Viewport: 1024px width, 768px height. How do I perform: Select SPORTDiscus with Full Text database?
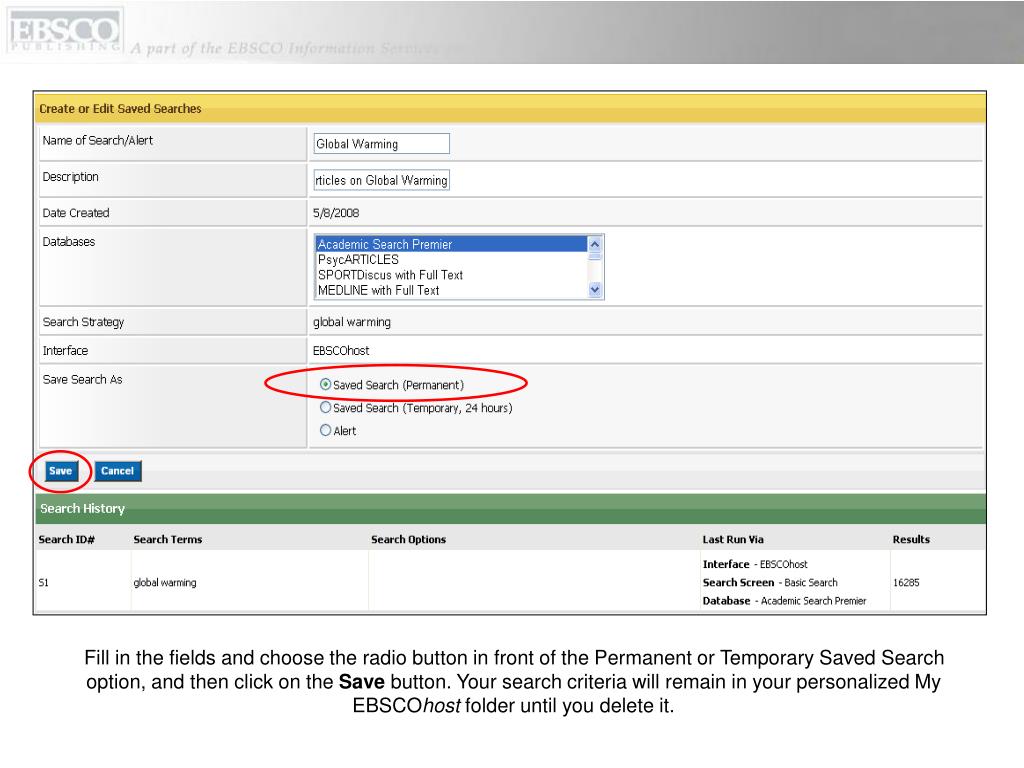point(451,275)
